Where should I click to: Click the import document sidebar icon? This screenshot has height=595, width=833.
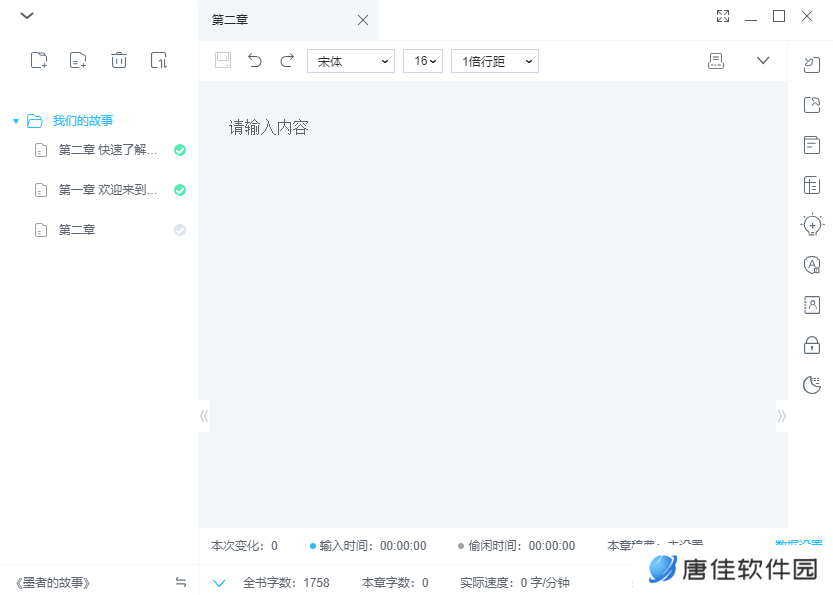point(812,65)
